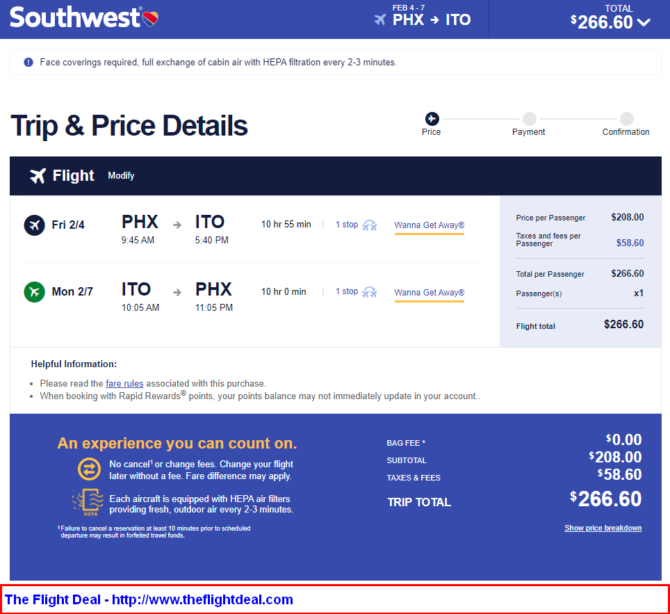Image resolution: width=670 pixels, height=614 pixels.
Task: Click the blue info icon in notice
Action: 28,62
